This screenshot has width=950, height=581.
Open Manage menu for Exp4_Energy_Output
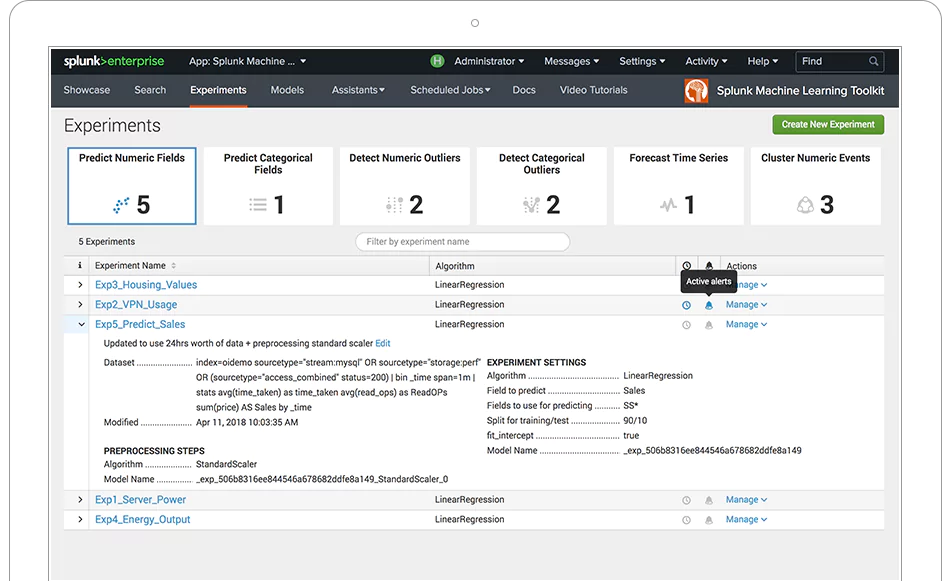[x=746, y=520]
